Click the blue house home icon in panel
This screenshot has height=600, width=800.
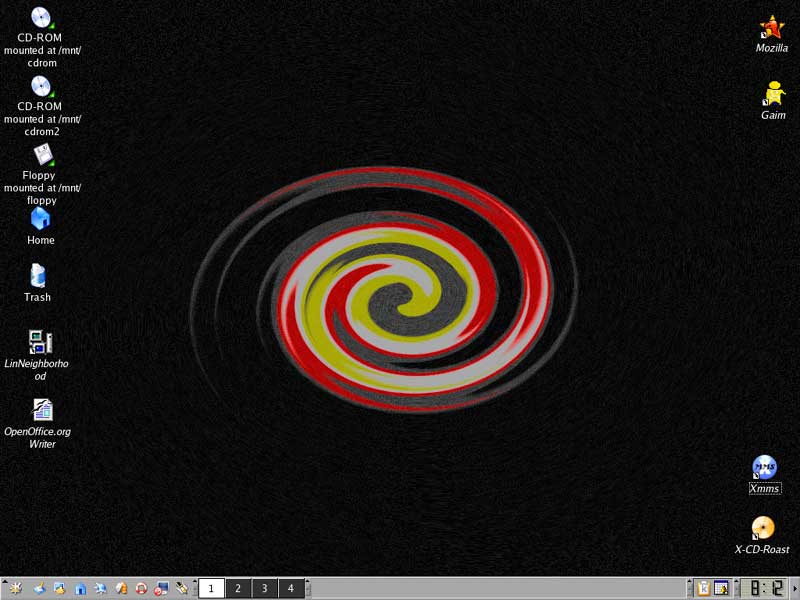coord(80,589)
